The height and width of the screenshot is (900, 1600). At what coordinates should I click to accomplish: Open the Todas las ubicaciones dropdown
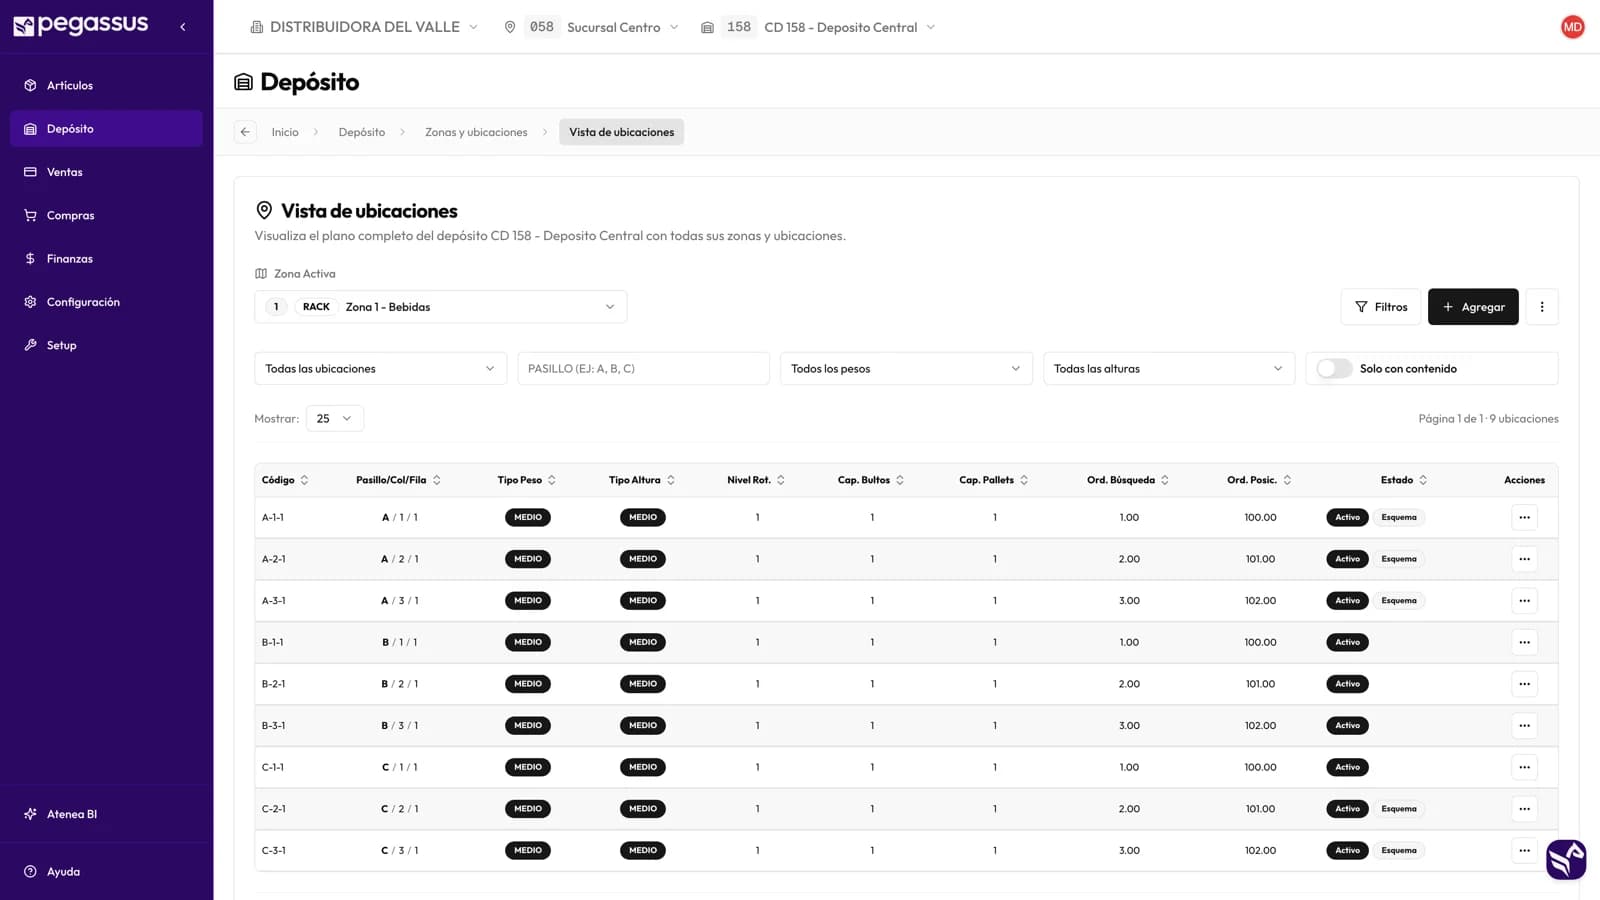pos(380,369)
